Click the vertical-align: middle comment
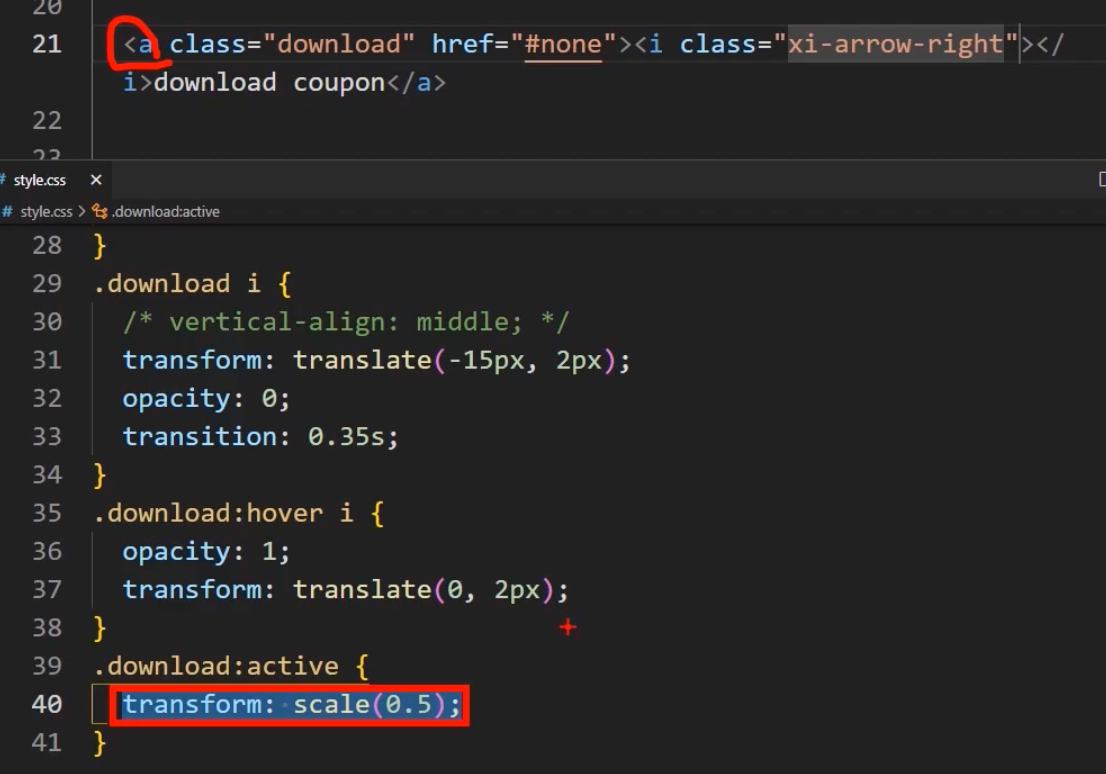Screen dimensions: 1106x774 tap(346, 322)
